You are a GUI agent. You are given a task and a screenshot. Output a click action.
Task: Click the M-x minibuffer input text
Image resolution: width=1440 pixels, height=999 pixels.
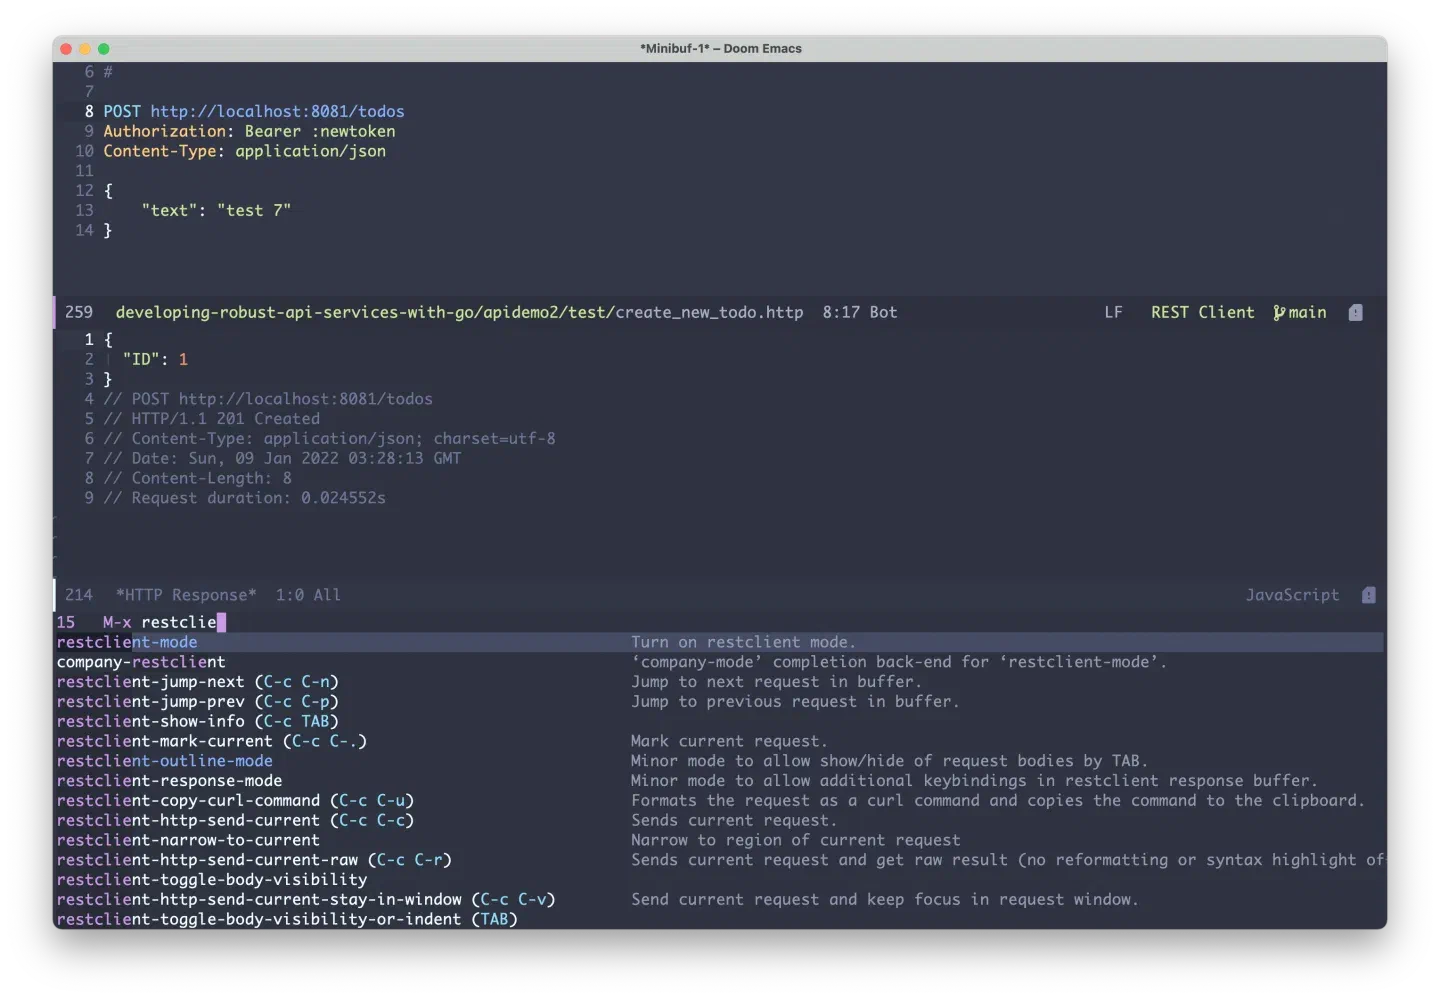179,622
